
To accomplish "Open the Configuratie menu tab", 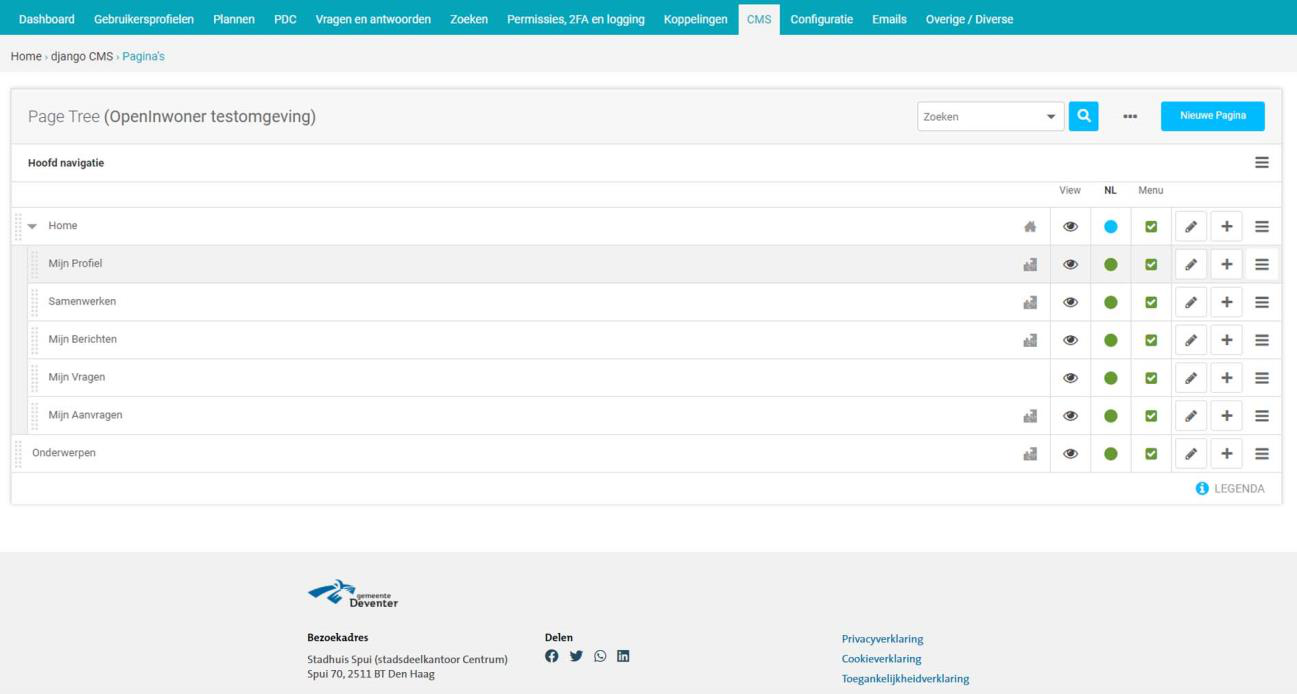I will tap(821, 19).
